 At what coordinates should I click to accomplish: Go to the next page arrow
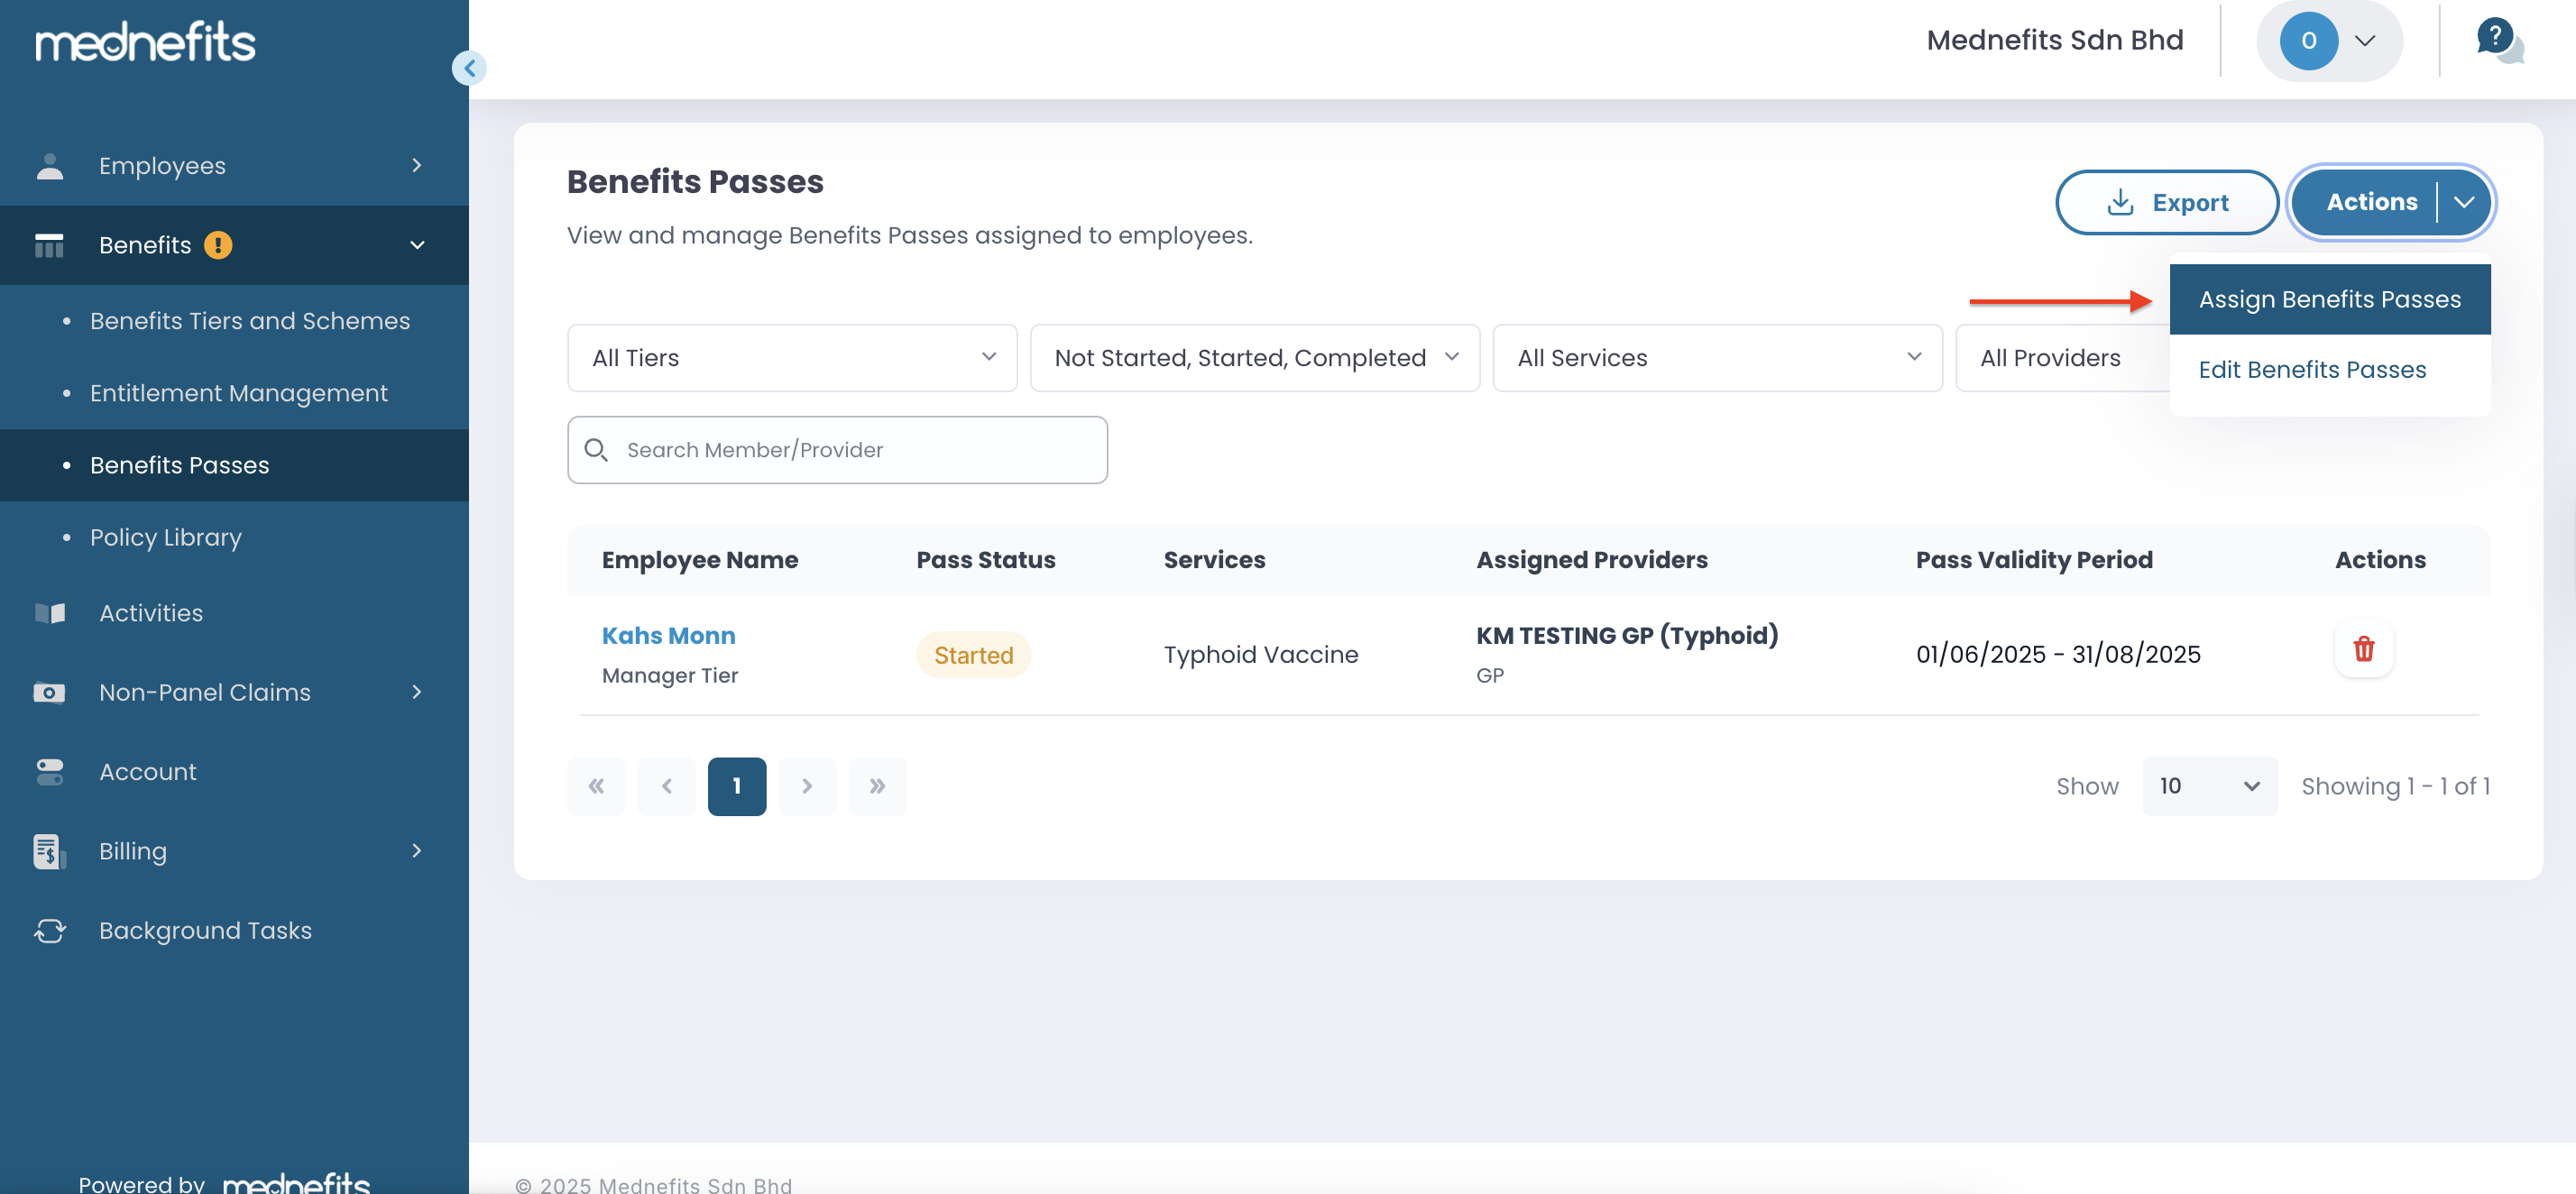pyautogui.click(x=806, y=786)
